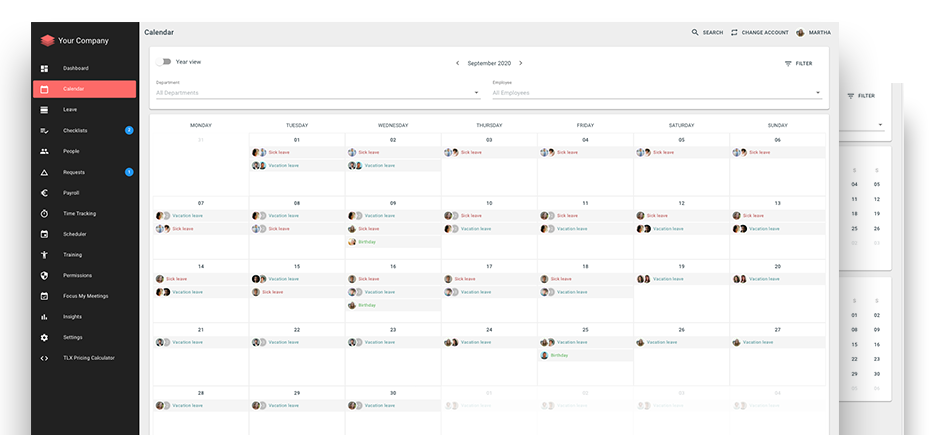Screen dimensions: 950x435
Task: Click the search magnifier icon
Action: [x=695, y=33]
